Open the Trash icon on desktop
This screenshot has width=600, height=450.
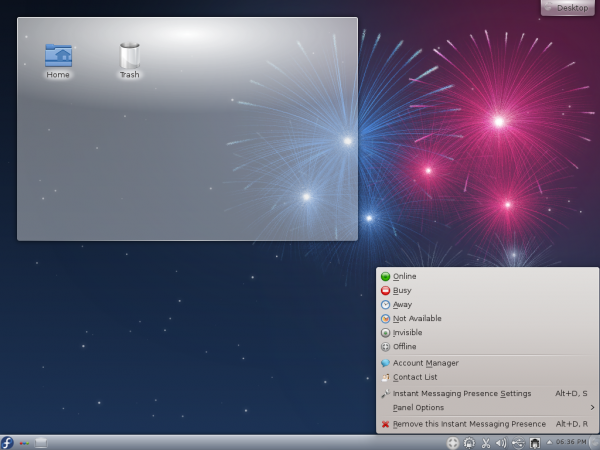[130, 56]
